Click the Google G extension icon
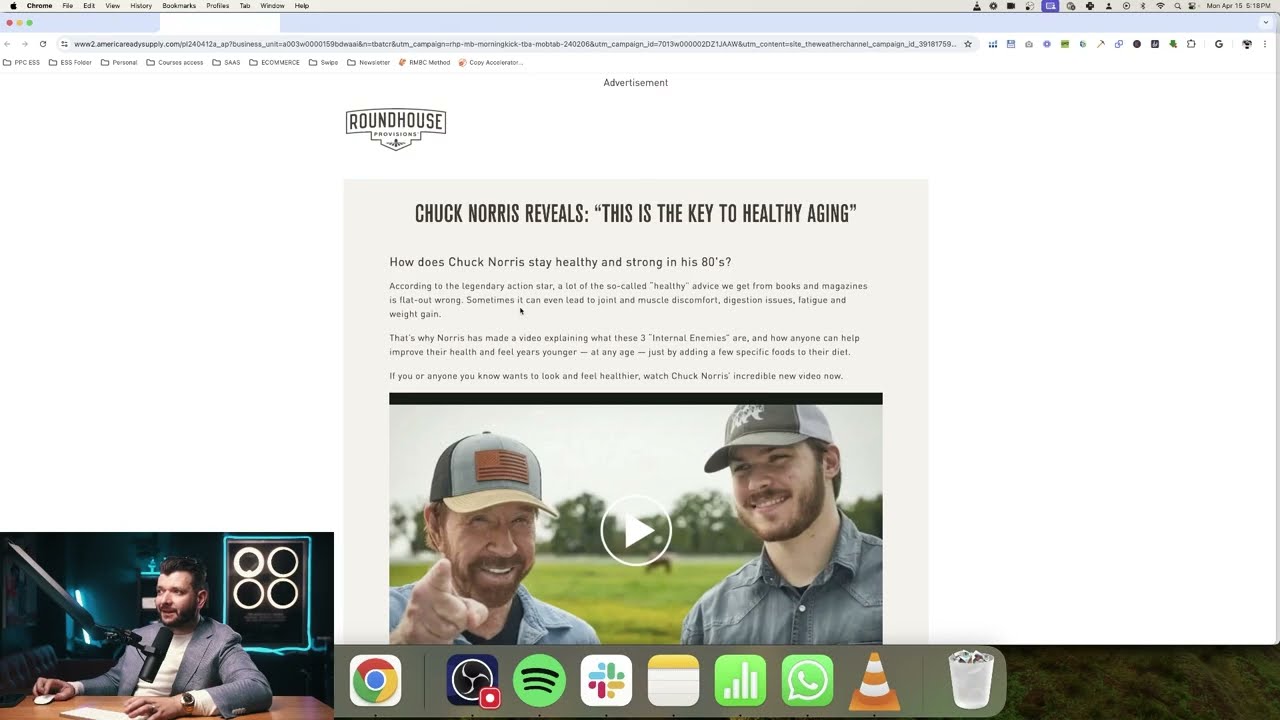The width and height of the screenshot is (1280, 720). pyautogui.click(x=1219, y=44)
